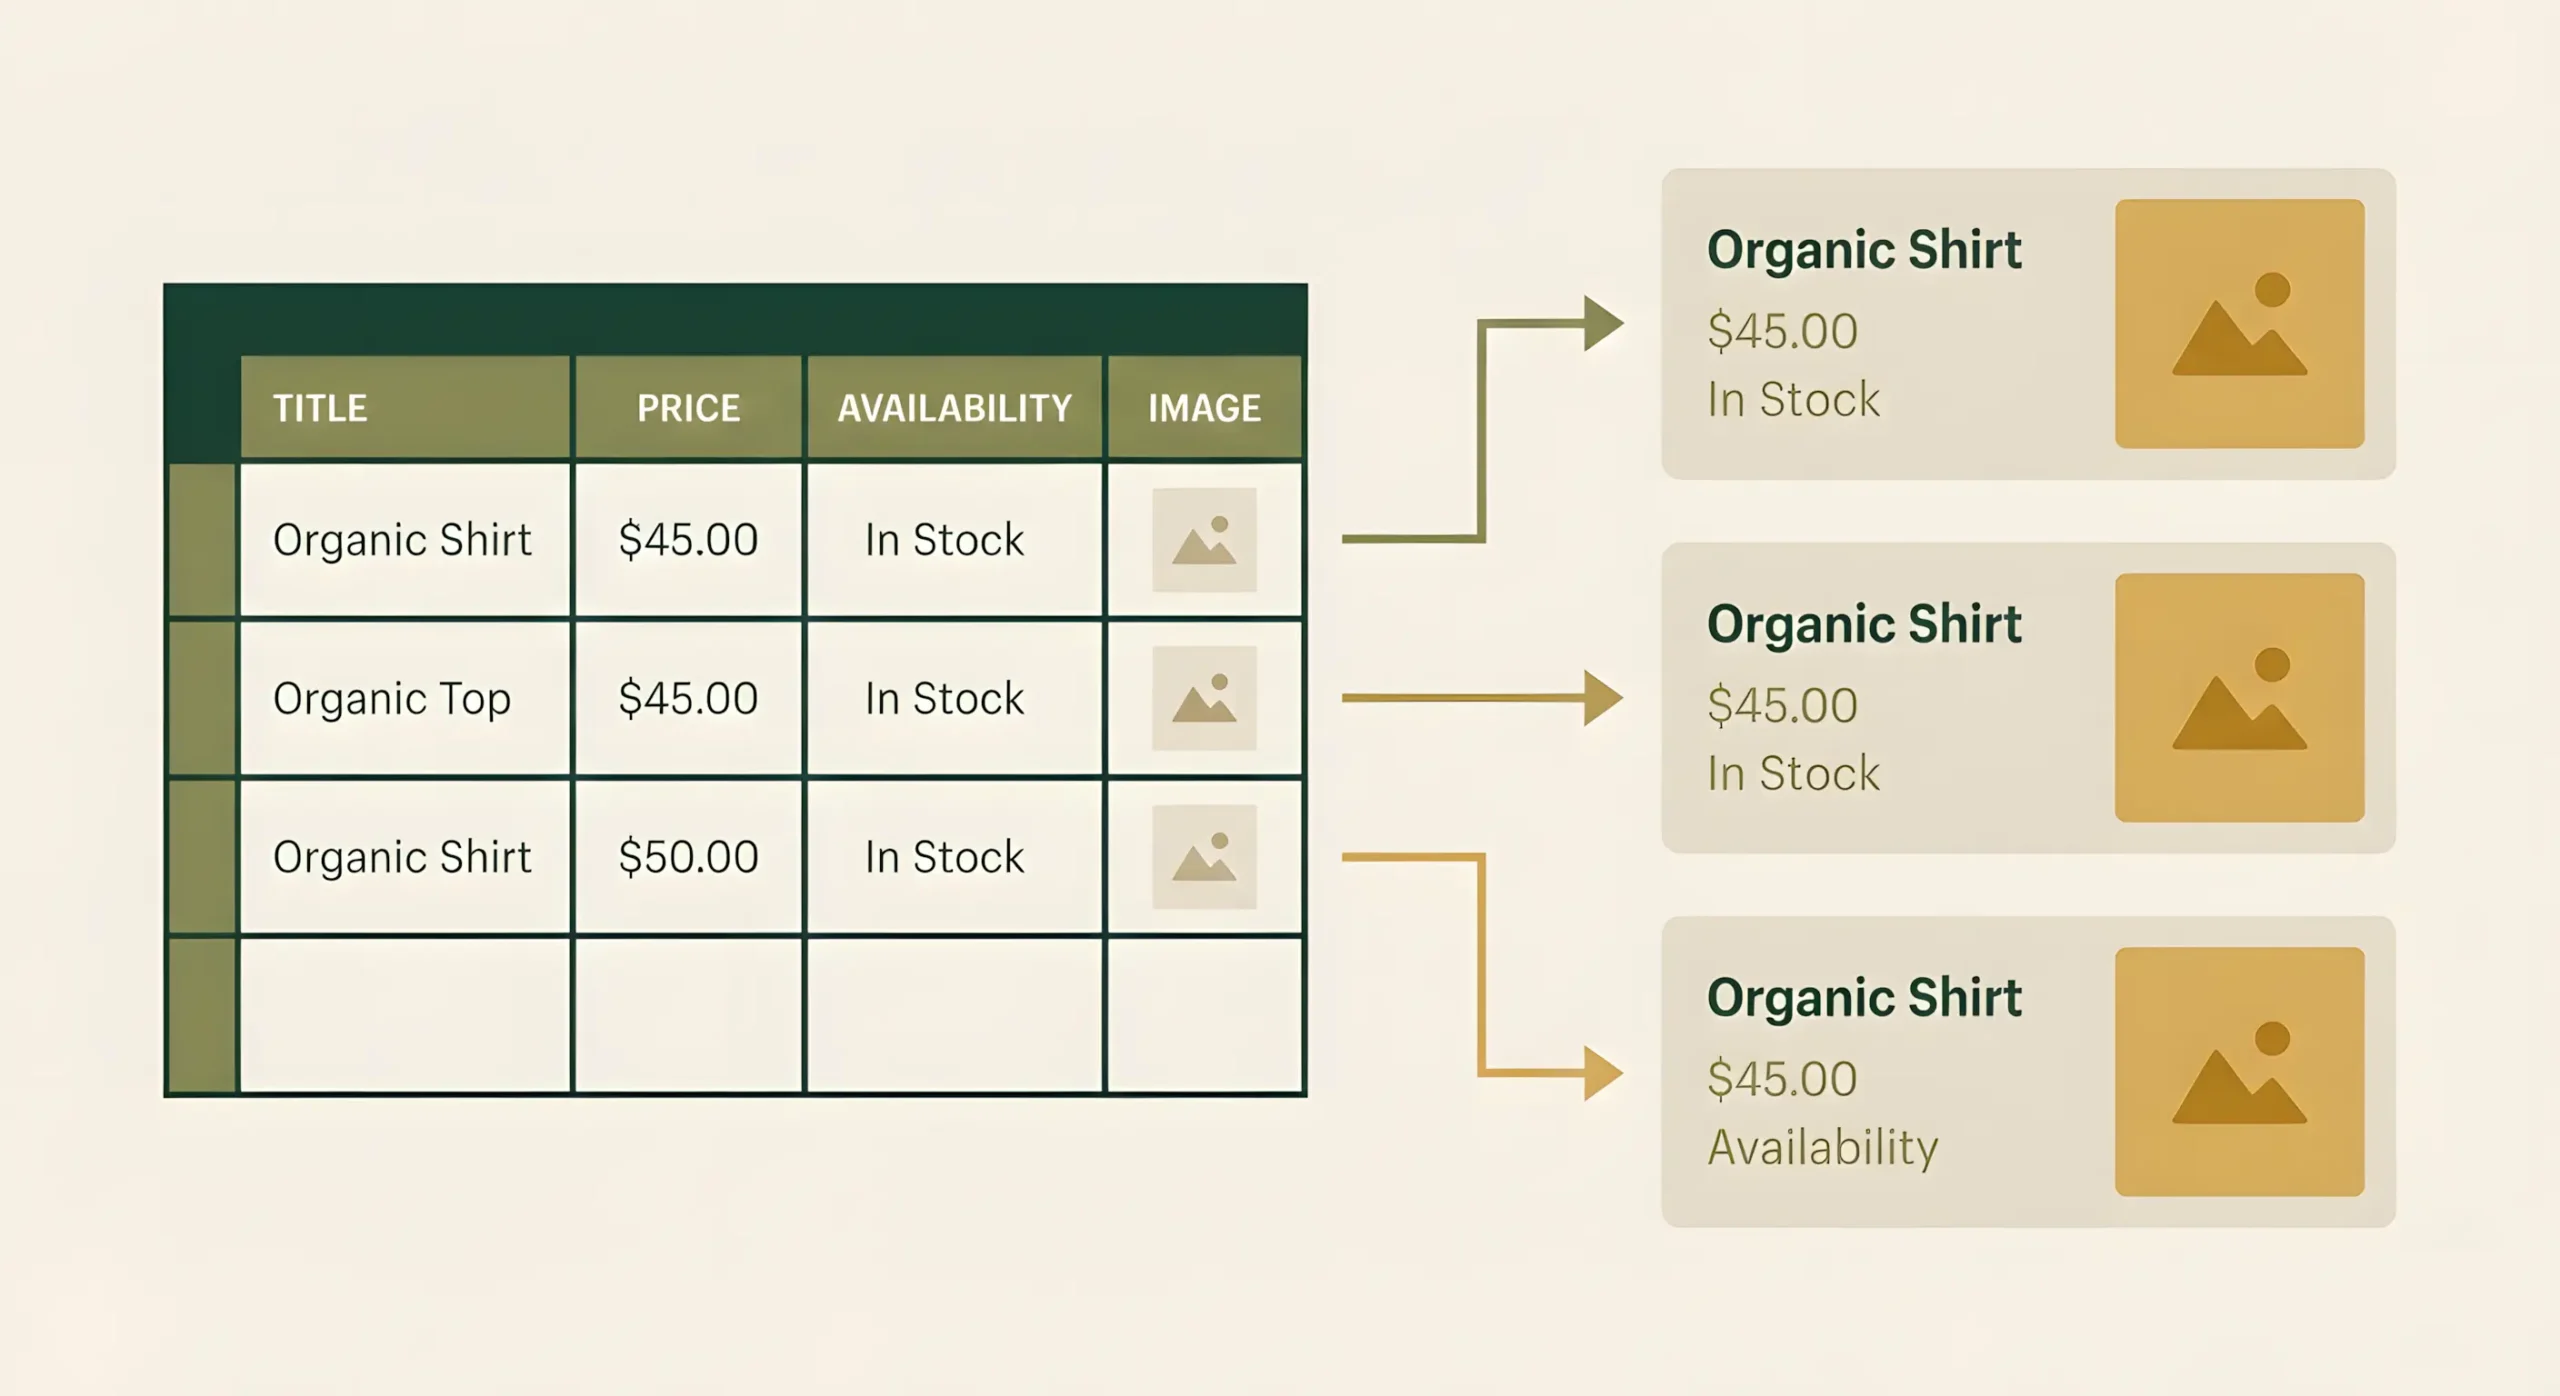Select the thumbnail on the card showing "Availability"
Image resolution: width=2560 pixels, height=1396 pixels.
(2239, 1072)
